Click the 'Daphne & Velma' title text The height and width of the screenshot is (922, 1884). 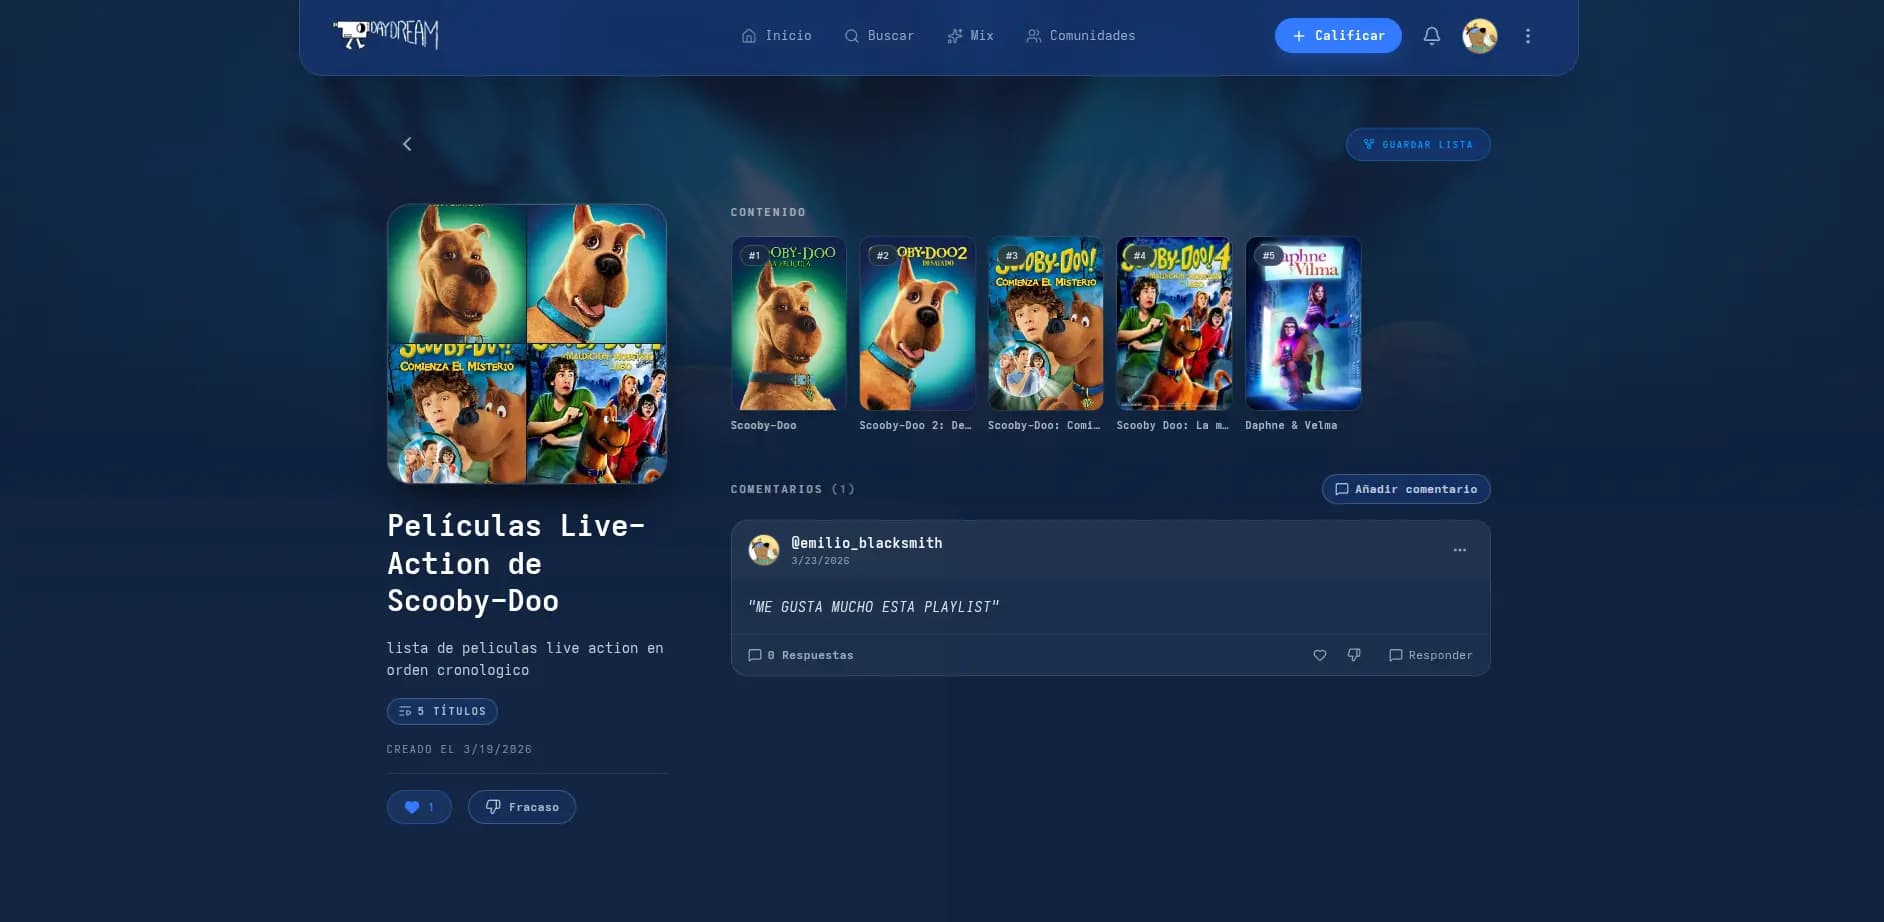[1291, 426]
